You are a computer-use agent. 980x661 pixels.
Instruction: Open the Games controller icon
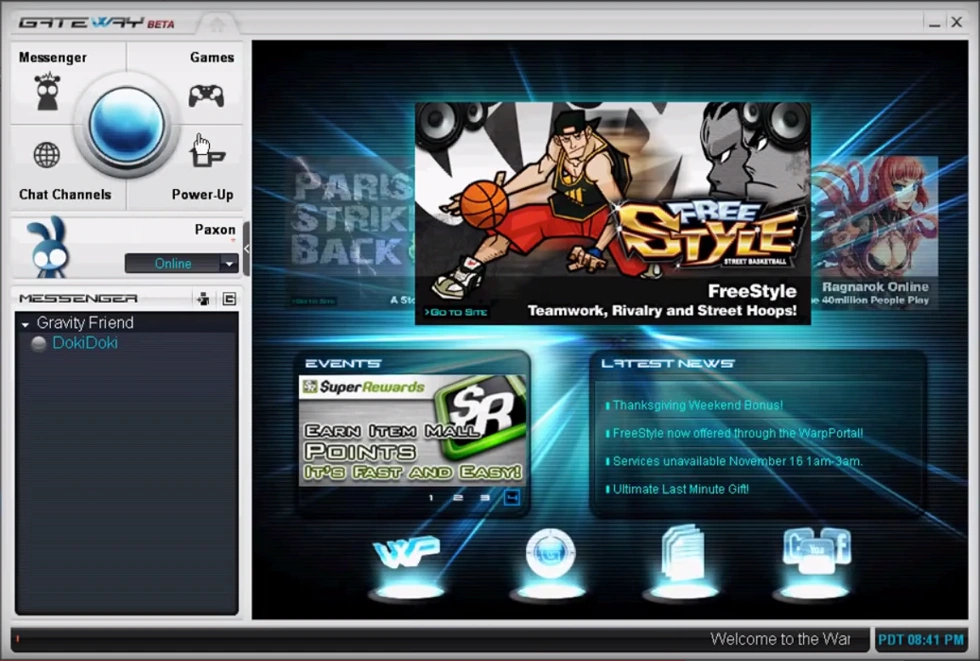point(206,96)
